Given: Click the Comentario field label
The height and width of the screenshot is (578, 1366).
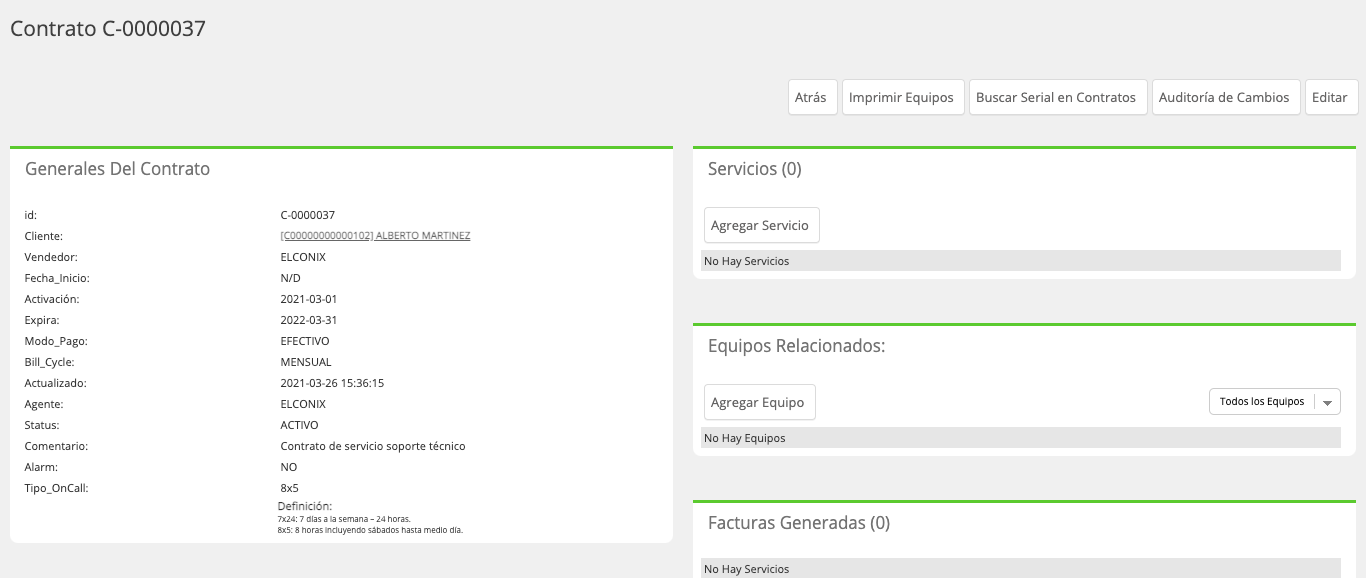Looking at the screenshot, I should tap(57, 446).
